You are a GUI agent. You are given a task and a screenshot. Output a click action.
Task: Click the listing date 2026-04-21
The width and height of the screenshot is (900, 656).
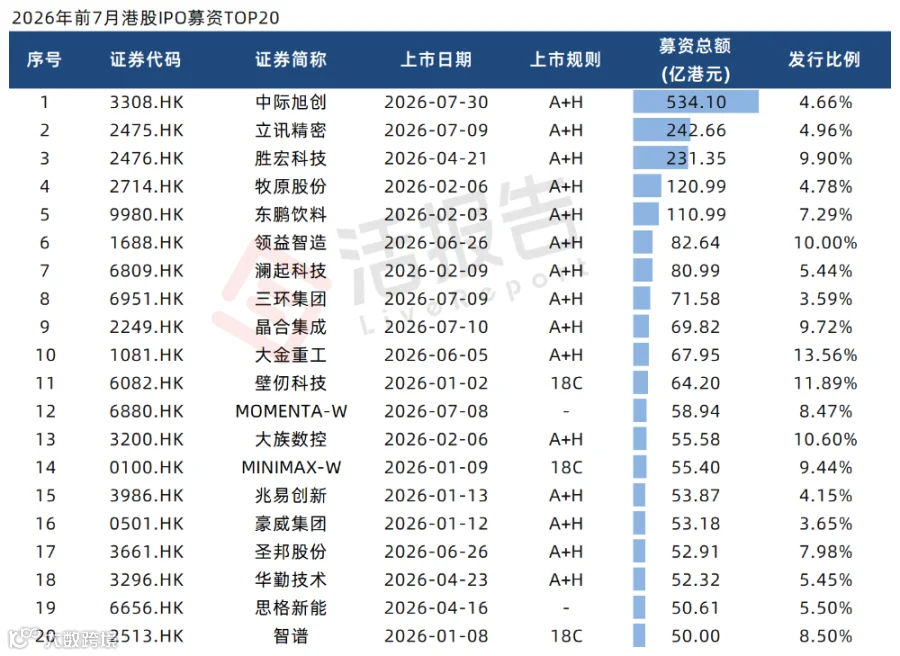(436, 158)
